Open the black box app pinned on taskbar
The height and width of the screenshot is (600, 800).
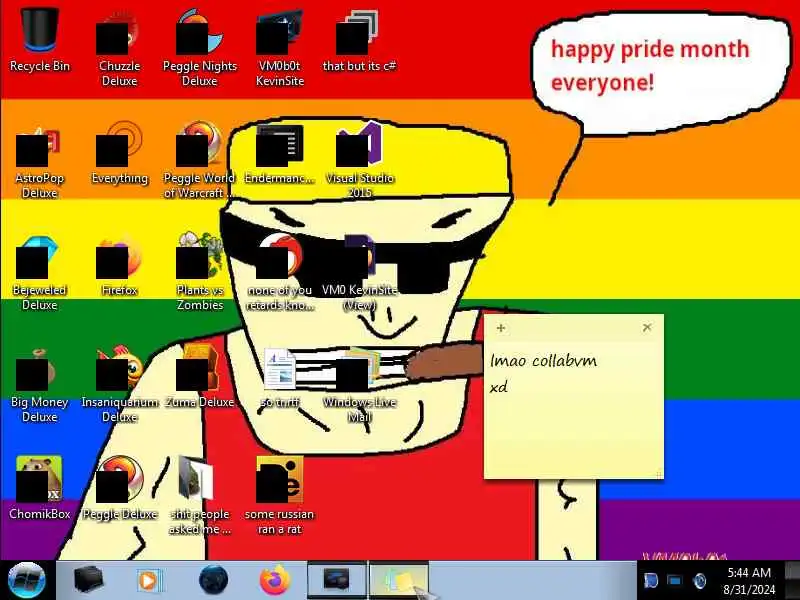[88, 580]
